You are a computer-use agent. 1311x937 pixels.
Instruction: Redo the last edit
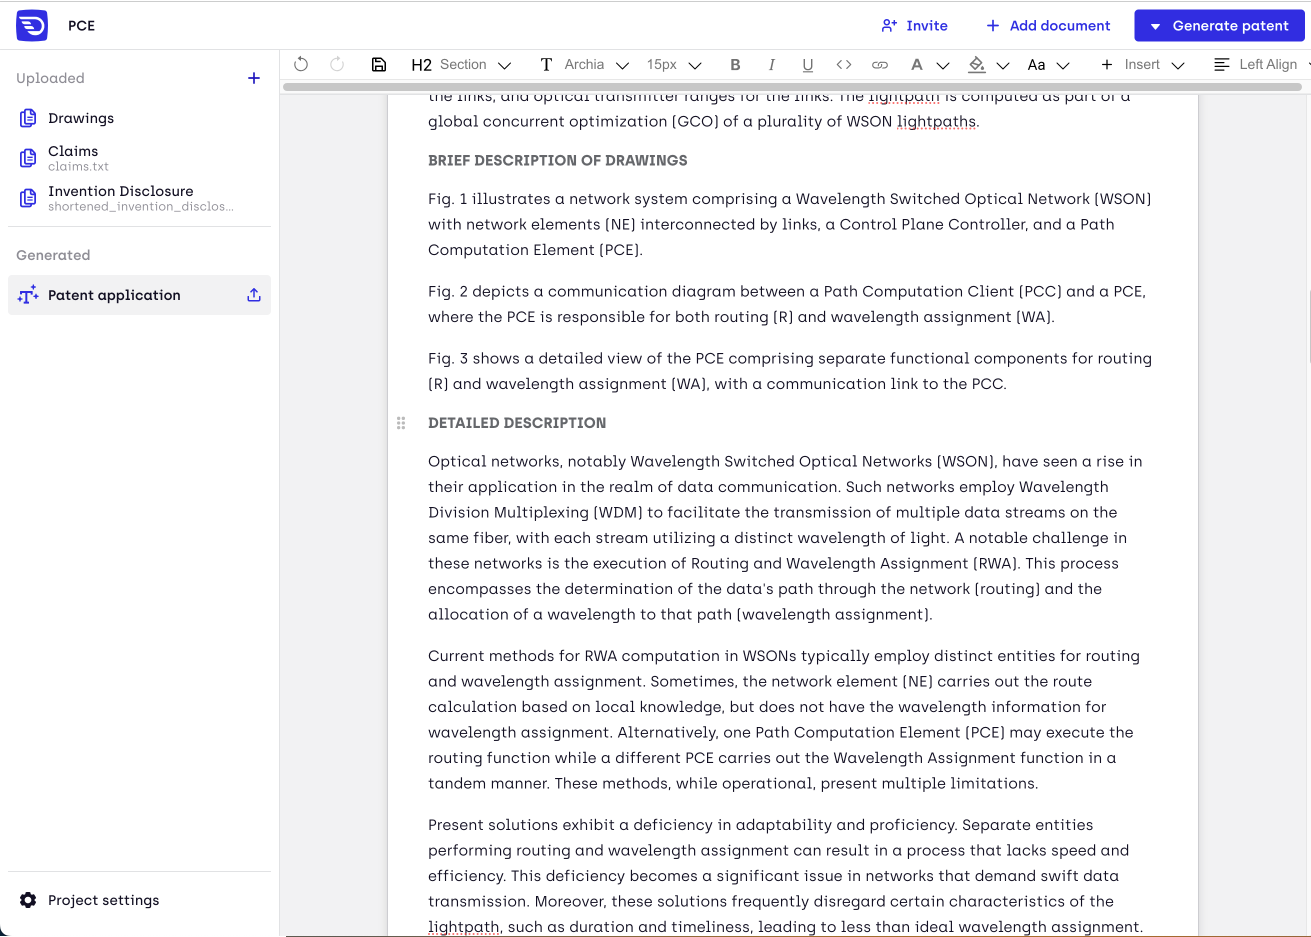pyautogui.click(x=337, y=64)
